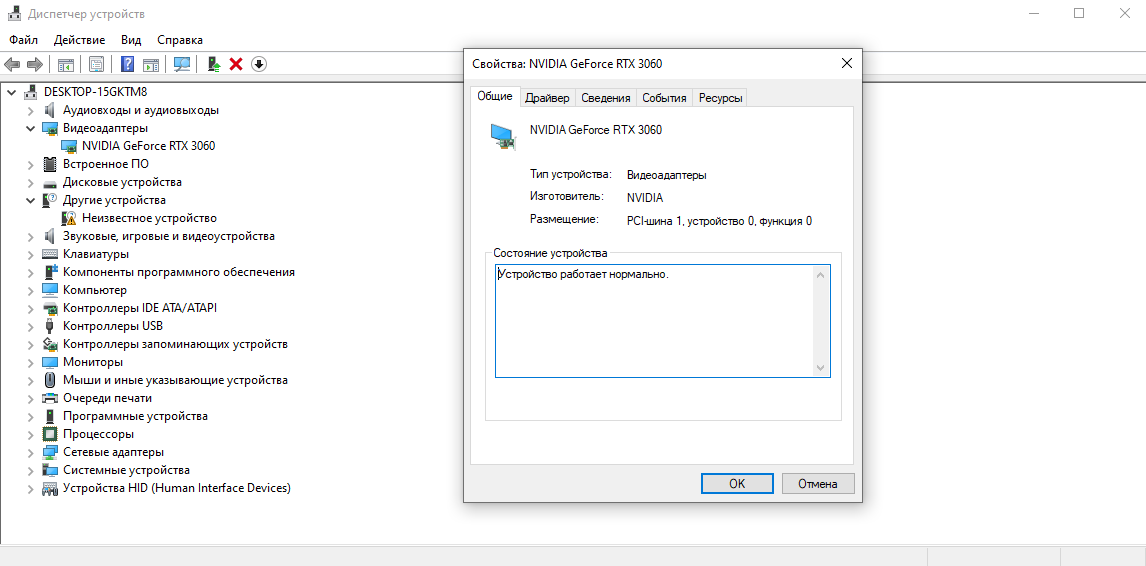1146x566 pixels.
Task: Click the Дисковые устройства drive icon
Action: coord(50,182)
